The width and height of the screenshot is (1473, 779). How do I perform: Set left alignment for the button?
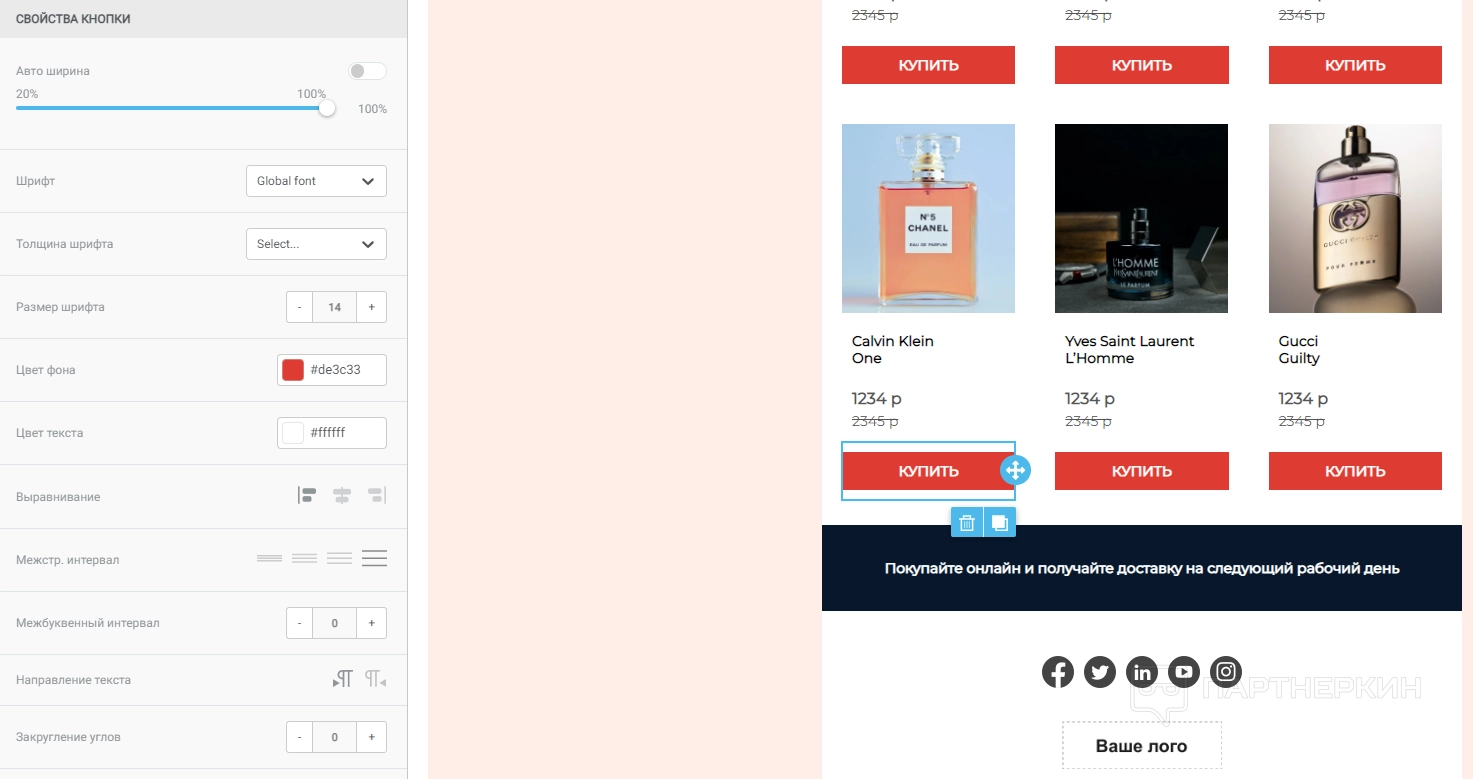pyautogui.click(x=307, y=495)
